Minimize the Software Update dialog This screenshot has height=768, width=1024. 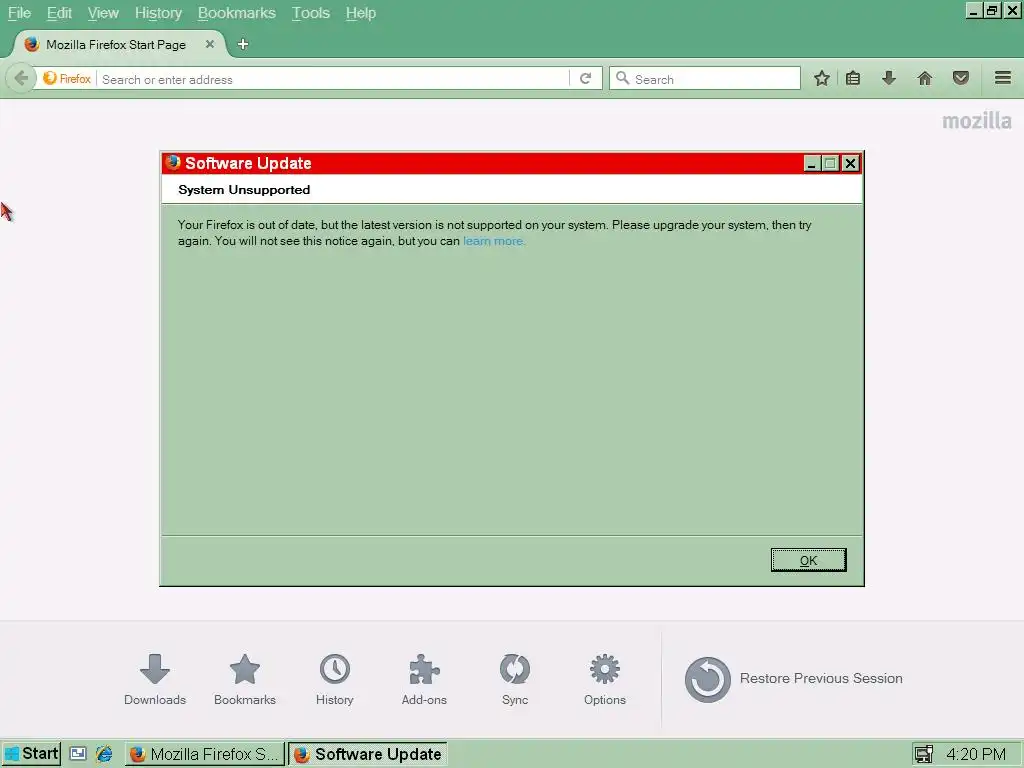pyautogui.click(x=812, y=163)
